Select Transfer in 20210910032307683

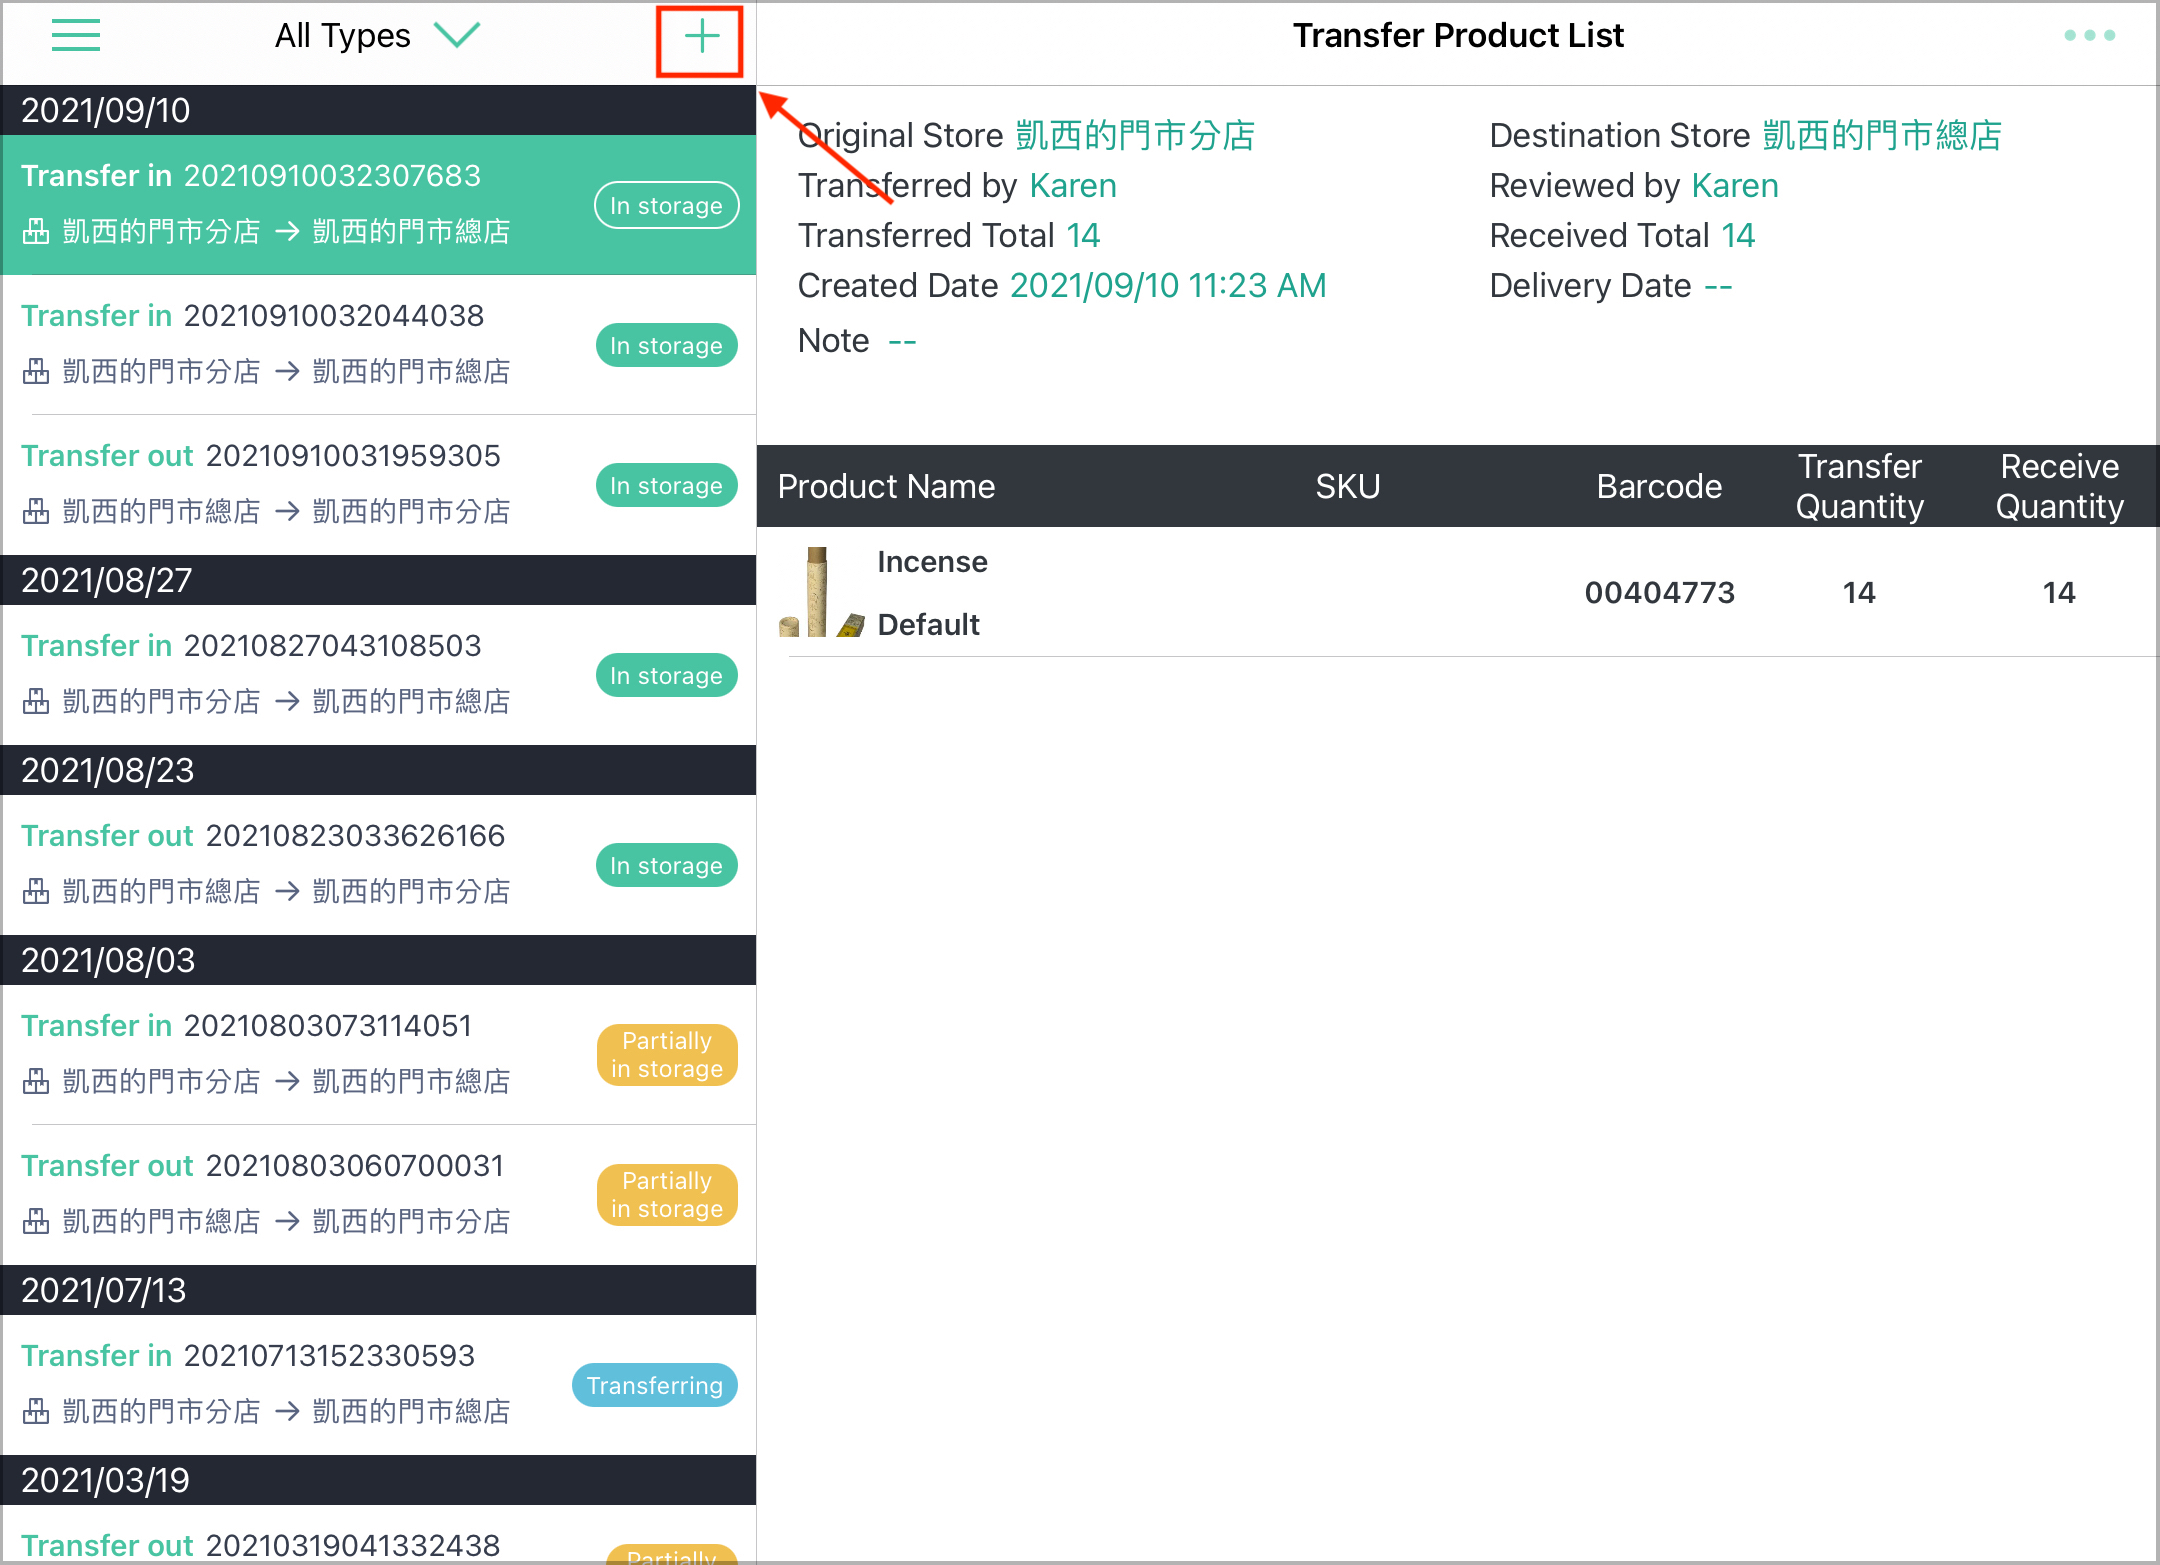tap(378, 205)
